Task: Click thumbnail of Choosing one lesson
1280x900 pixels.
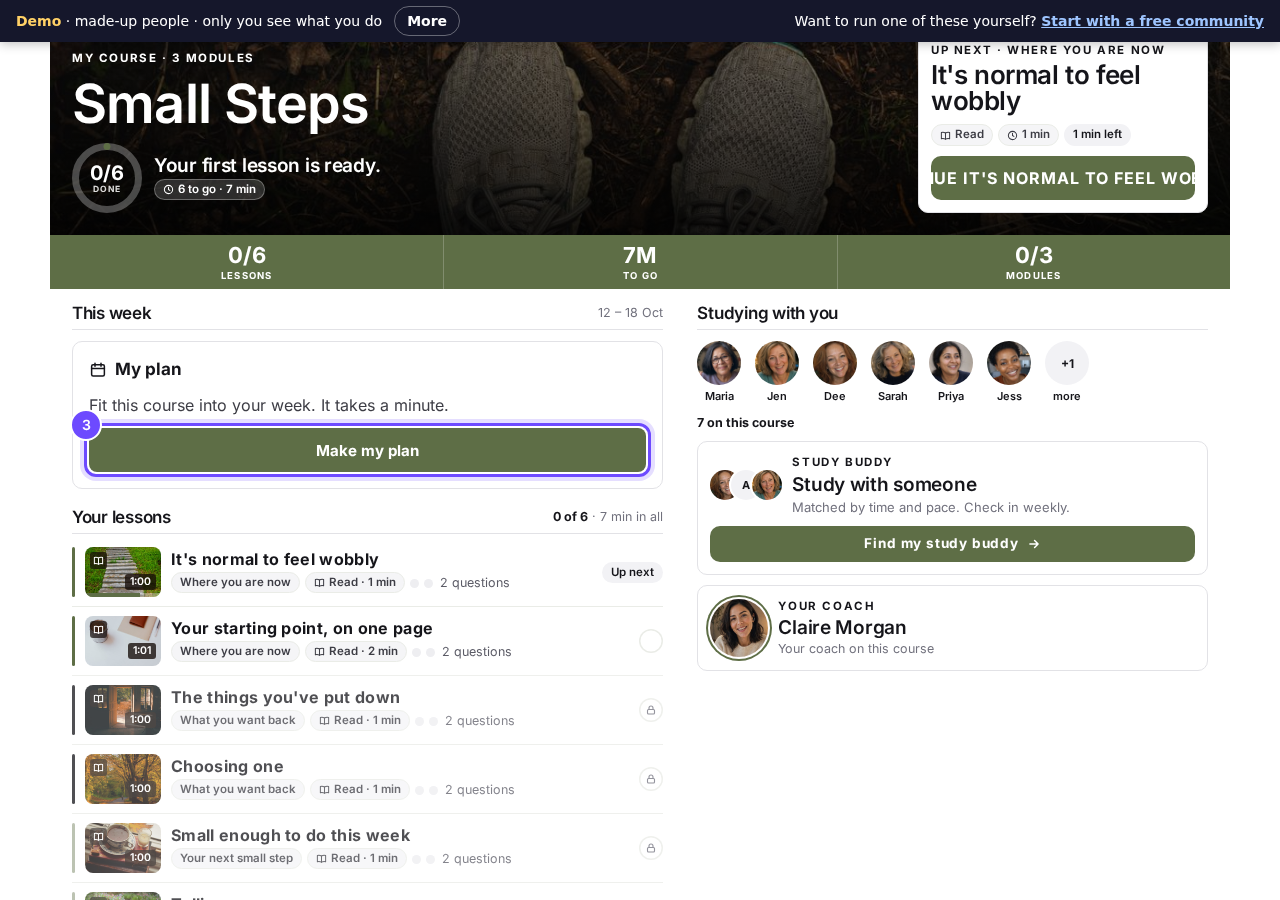Action: (x=123, y=779)
